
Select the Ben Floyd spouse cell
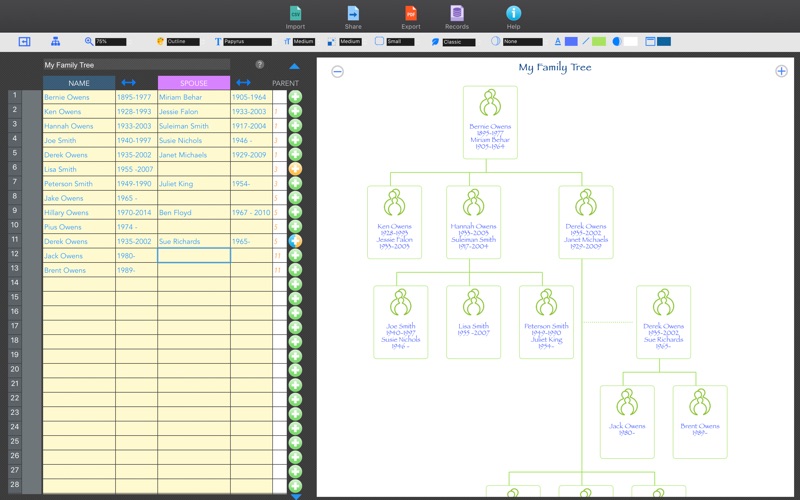pyautogui.click(x=194, y=212)
